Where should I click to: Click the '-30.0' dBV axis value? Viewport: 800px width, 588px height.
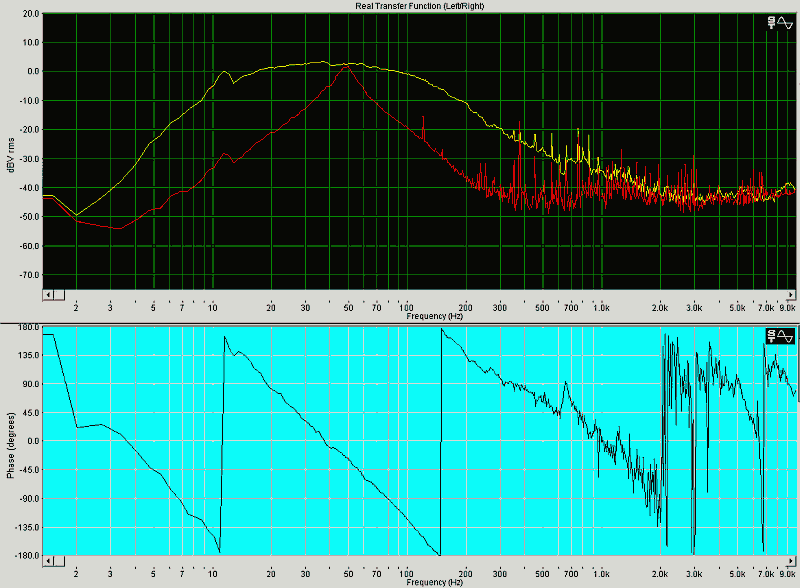[30, 159]
